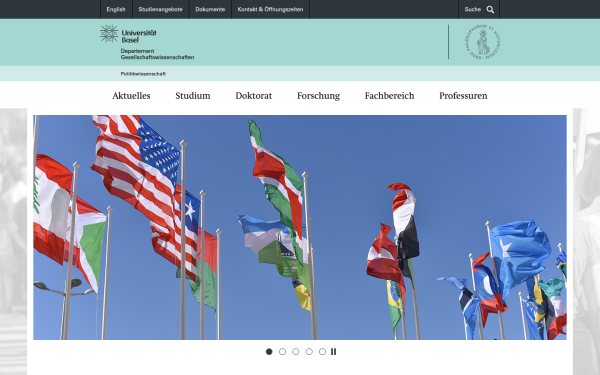Open the Universität Basel logo link
Screen dimensions: 600x375
[128, 34]
